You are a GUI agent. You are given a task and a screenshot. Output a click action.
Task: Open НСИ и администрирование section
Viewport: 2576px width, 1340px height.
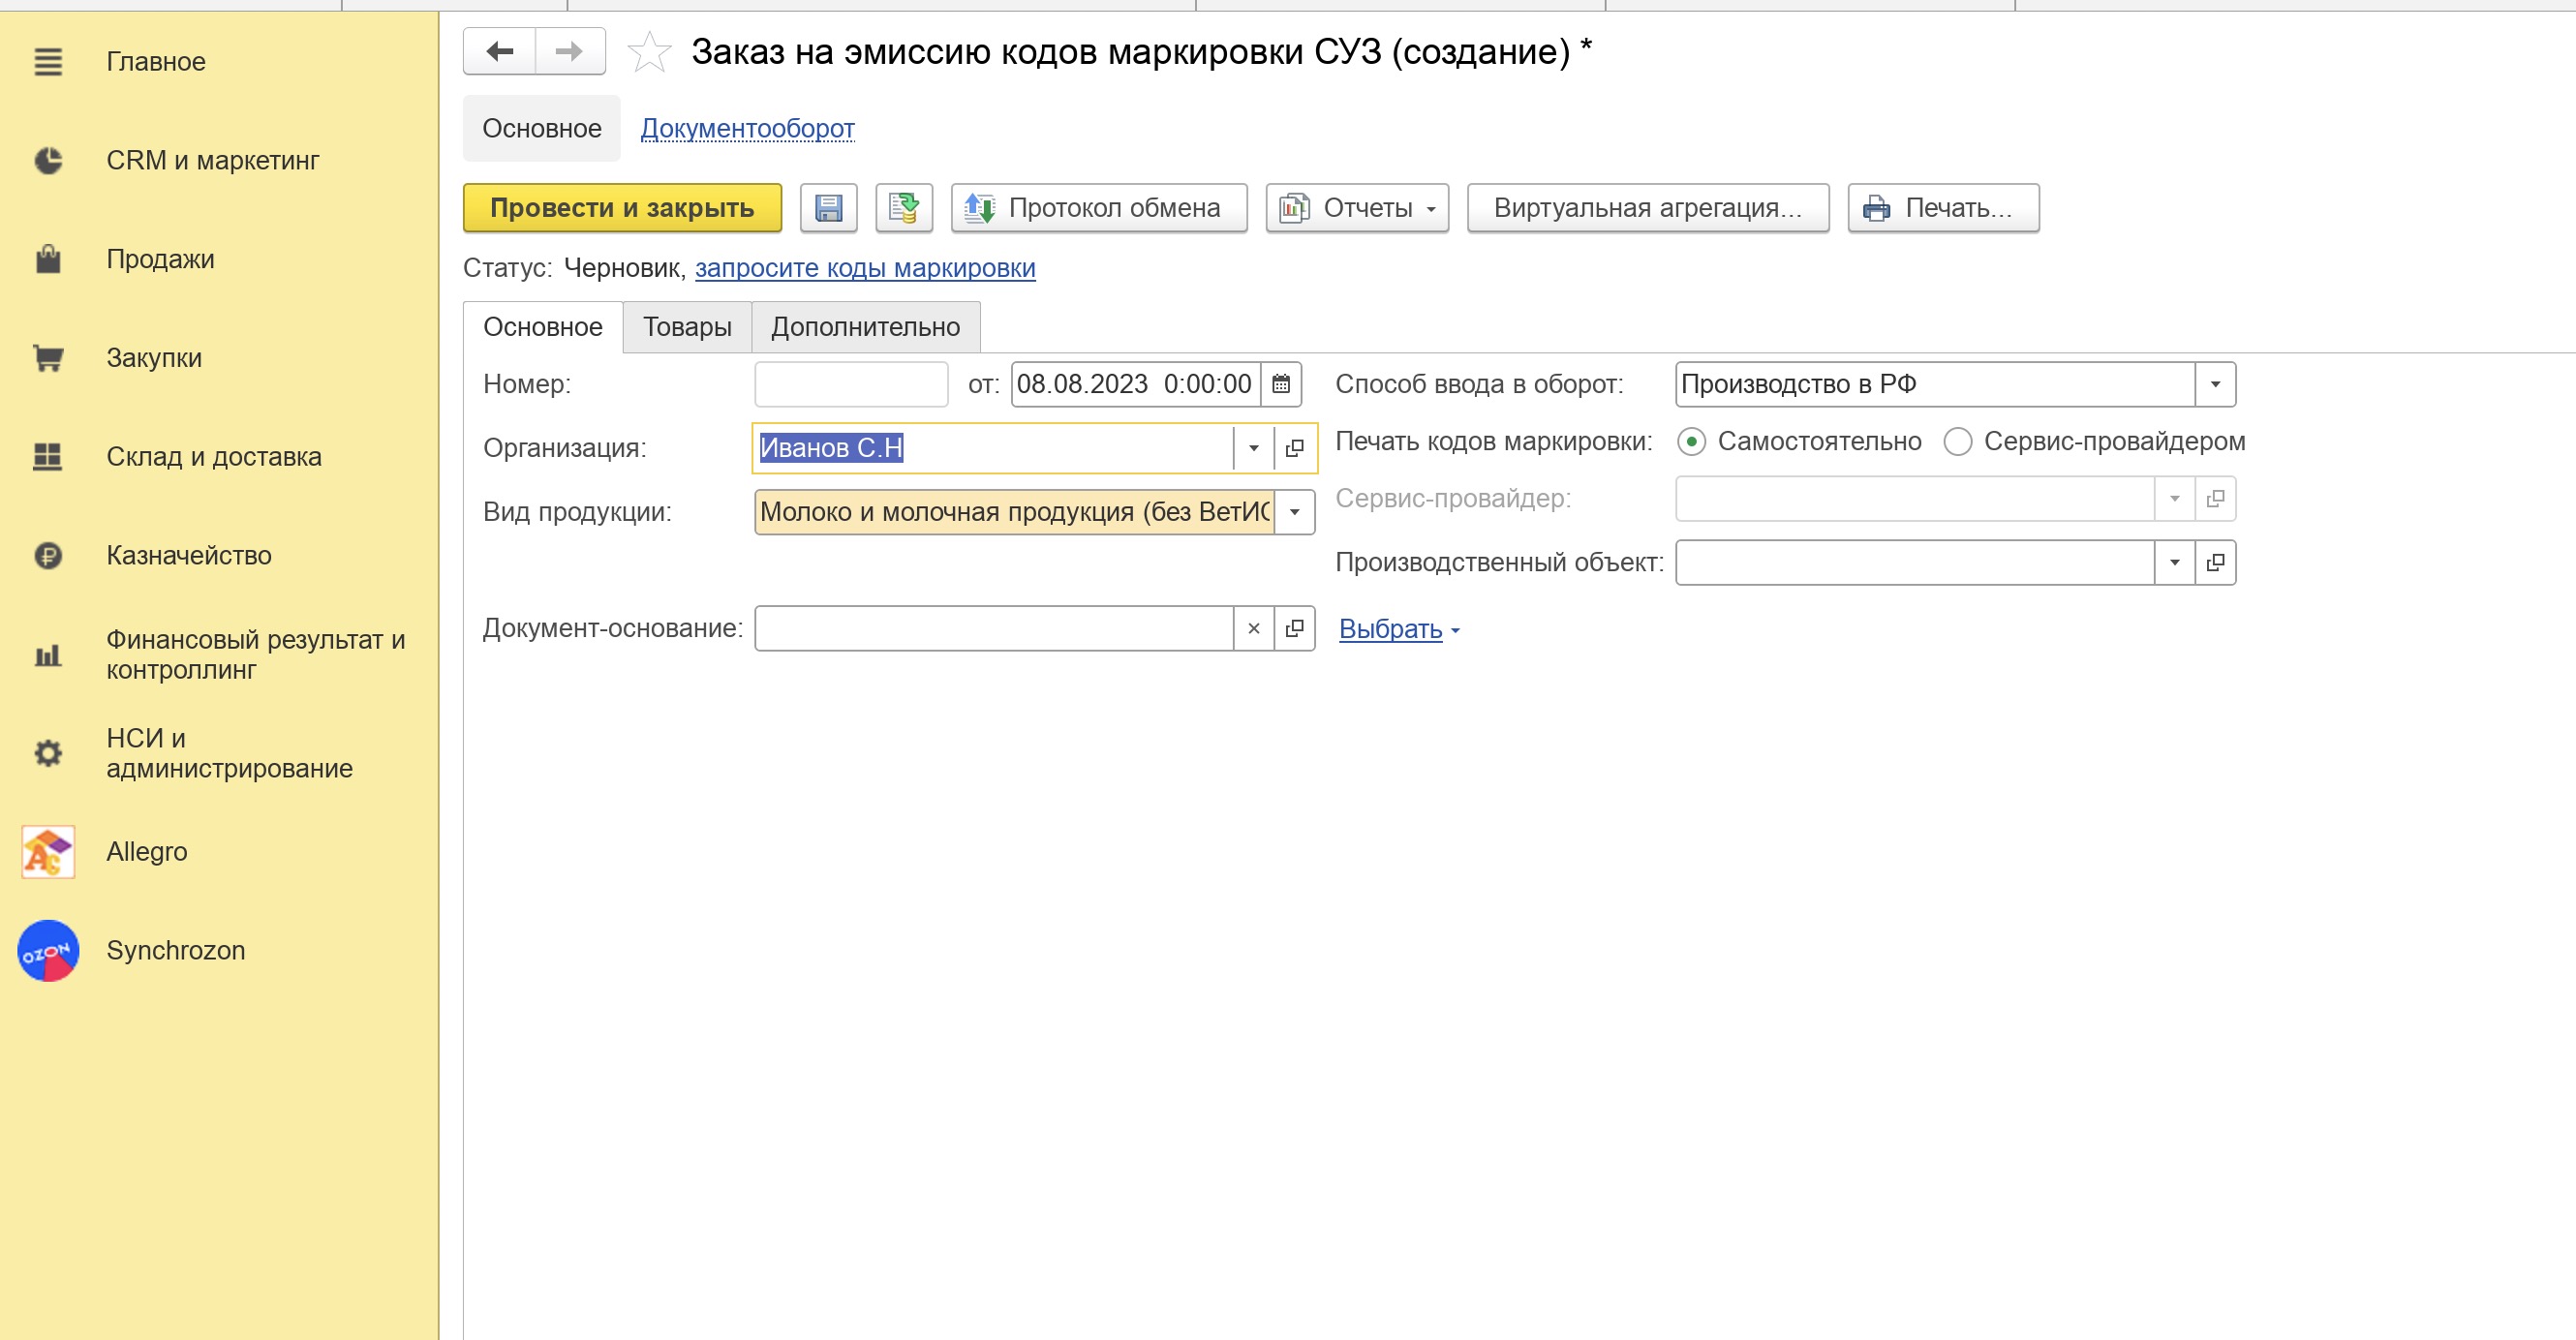pos(229,754)
